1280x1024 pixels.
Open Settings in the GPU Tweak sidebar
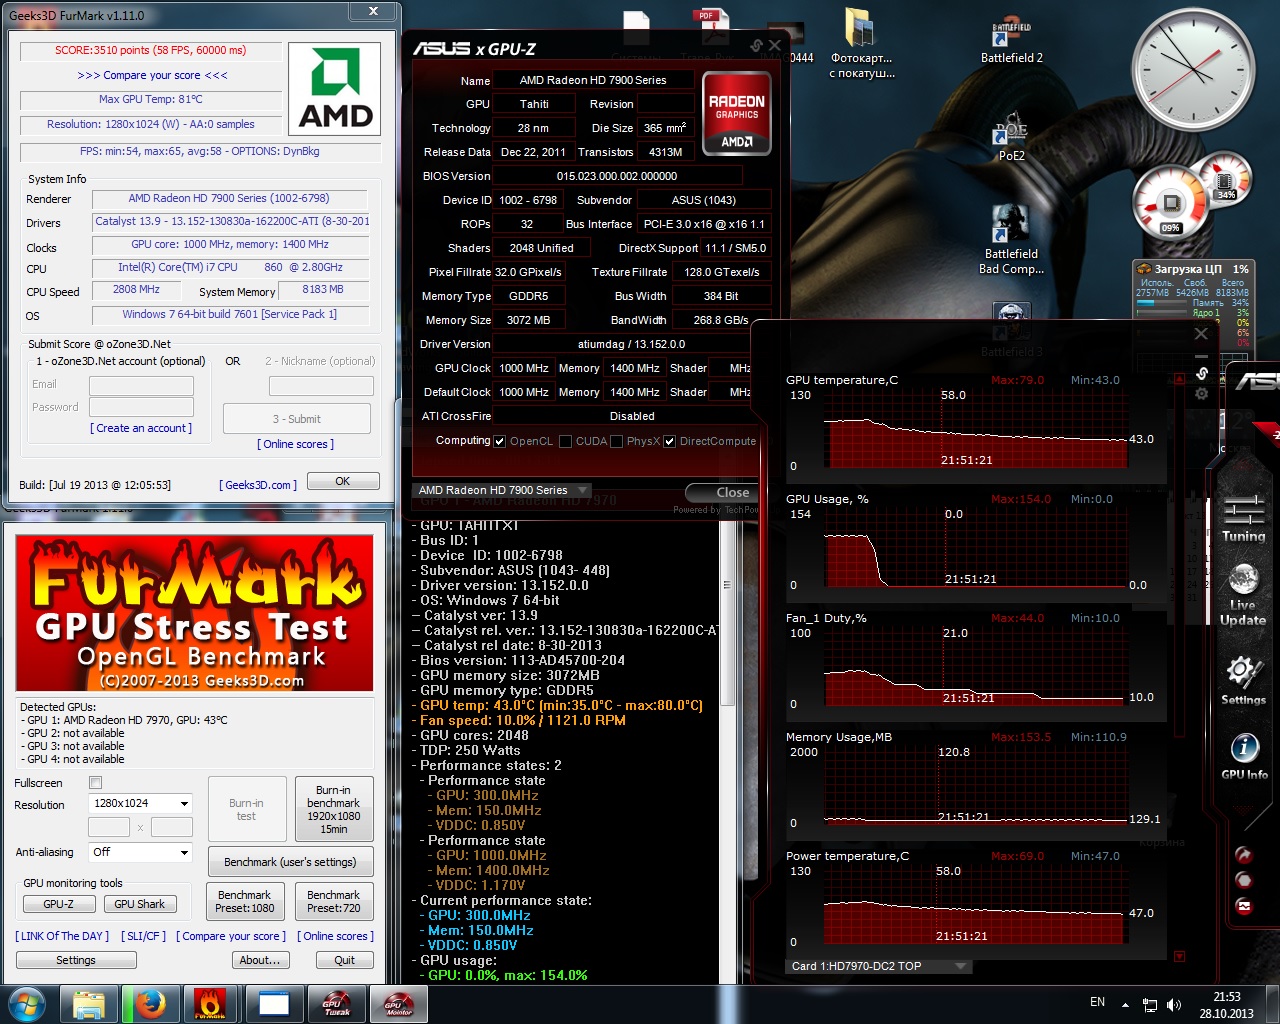pyautogui.click(x=1243, y=682)
